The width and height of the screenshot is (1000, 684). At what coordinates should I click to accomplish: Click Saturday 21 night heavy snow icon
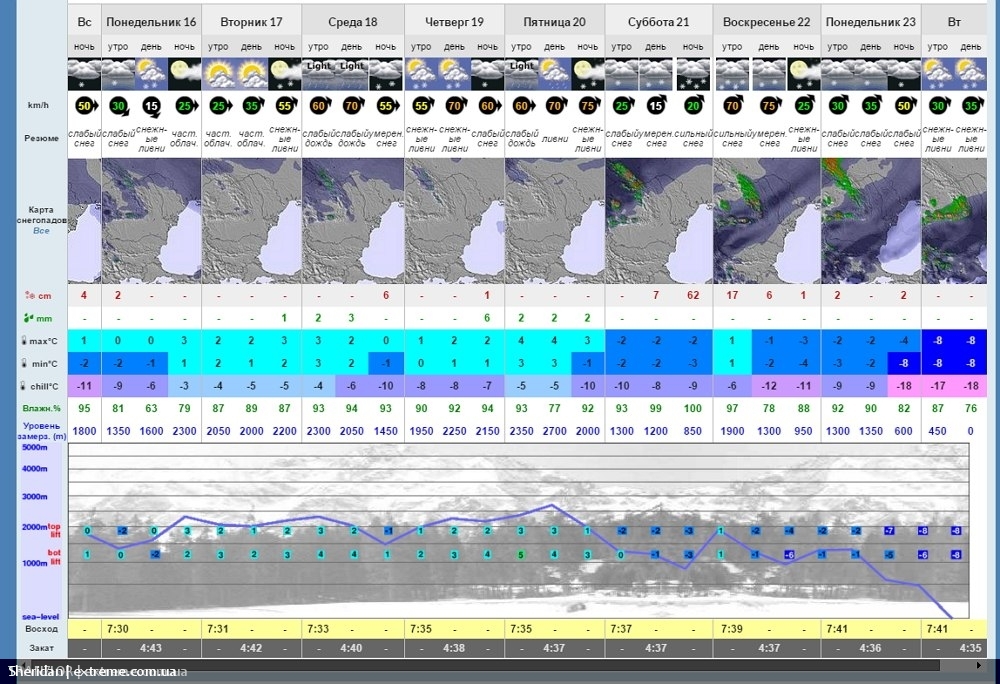(x=691, y=72)
